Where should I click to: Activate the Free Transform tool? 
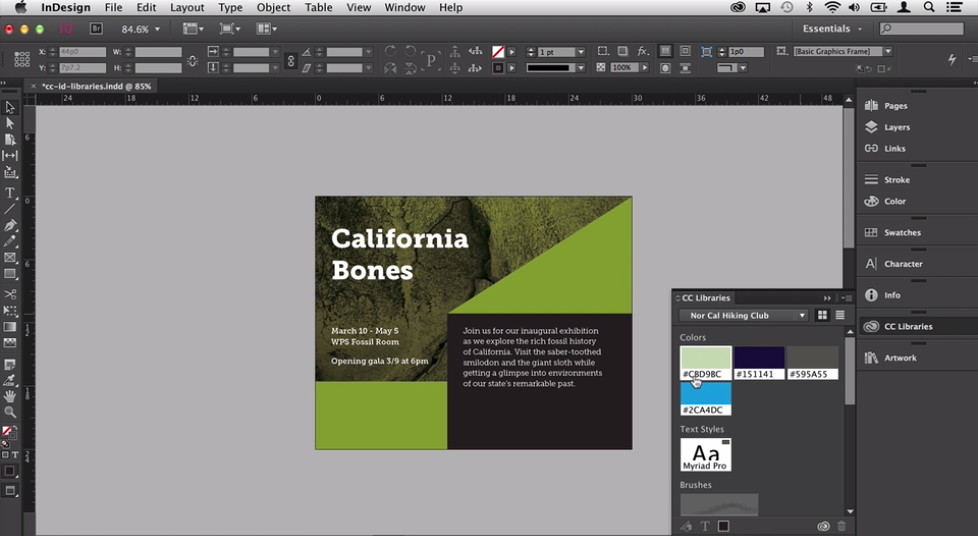[10, 310]
